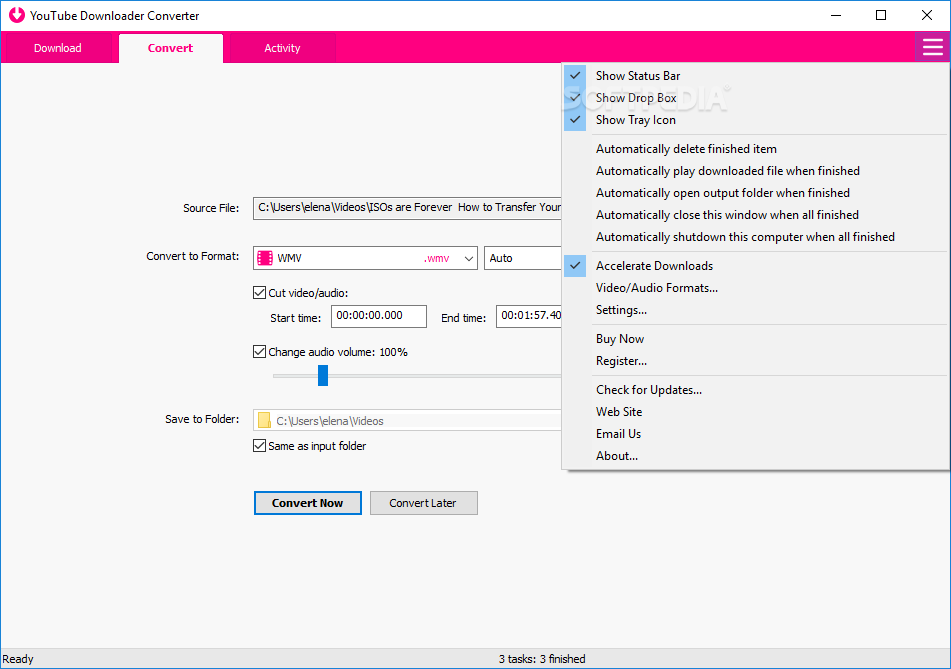
Task: Choose Email Us menu entry
Action: point(755,433)
